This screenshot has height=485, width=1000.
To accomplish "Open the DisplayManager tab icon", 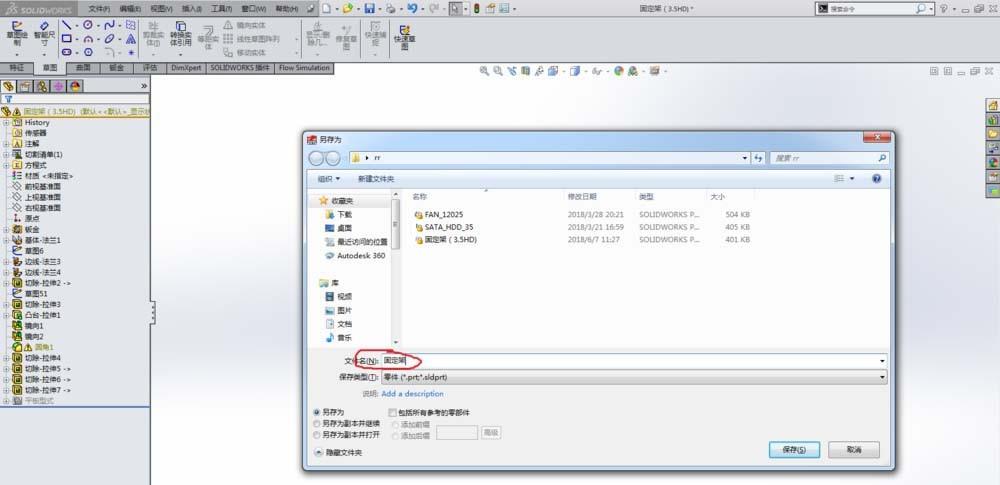I will click(75, 86).
